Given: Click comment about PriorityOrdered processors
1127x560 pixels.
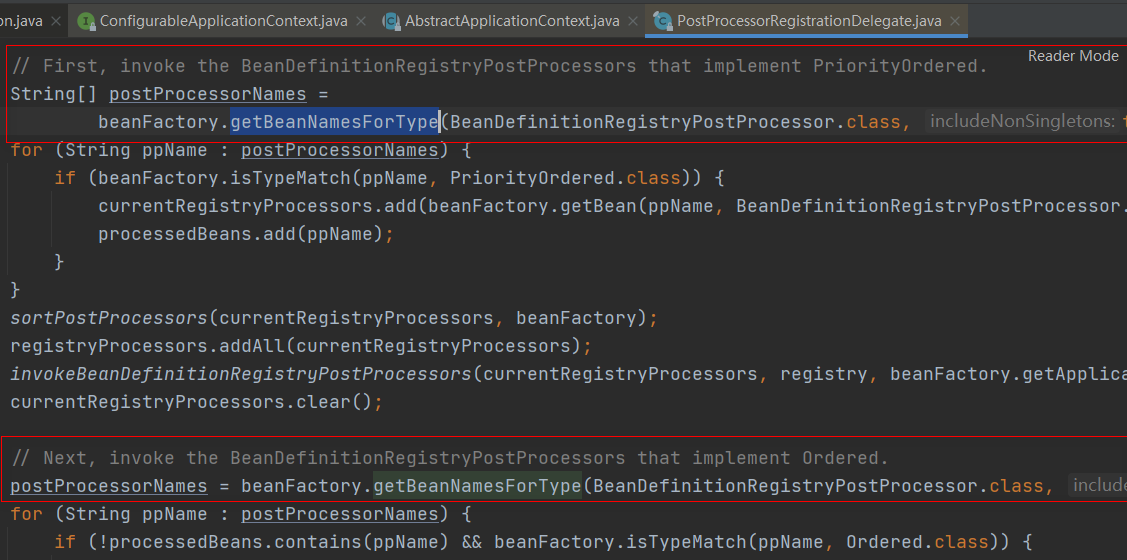Looking at the screenshot, I should tap(500, 66).
